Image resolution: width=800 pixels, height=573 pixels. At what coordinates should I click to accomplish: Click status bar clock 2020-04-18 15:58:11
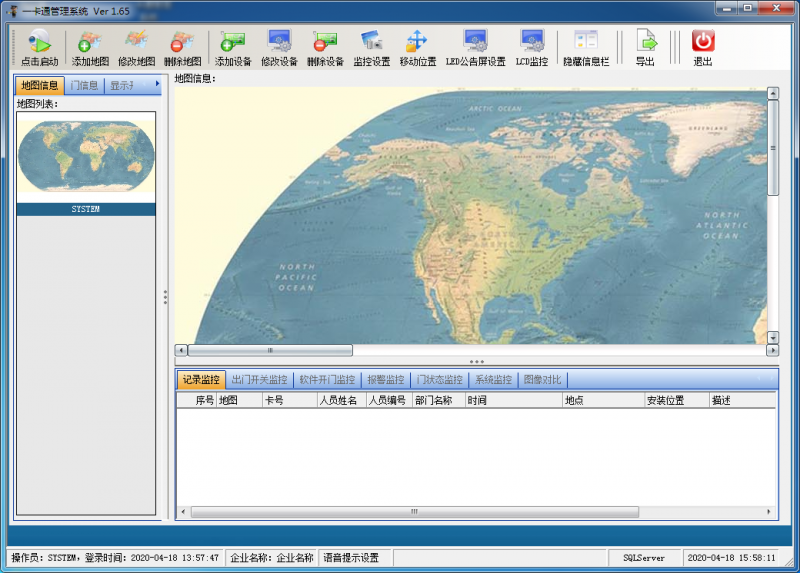(x=731, y=558)
